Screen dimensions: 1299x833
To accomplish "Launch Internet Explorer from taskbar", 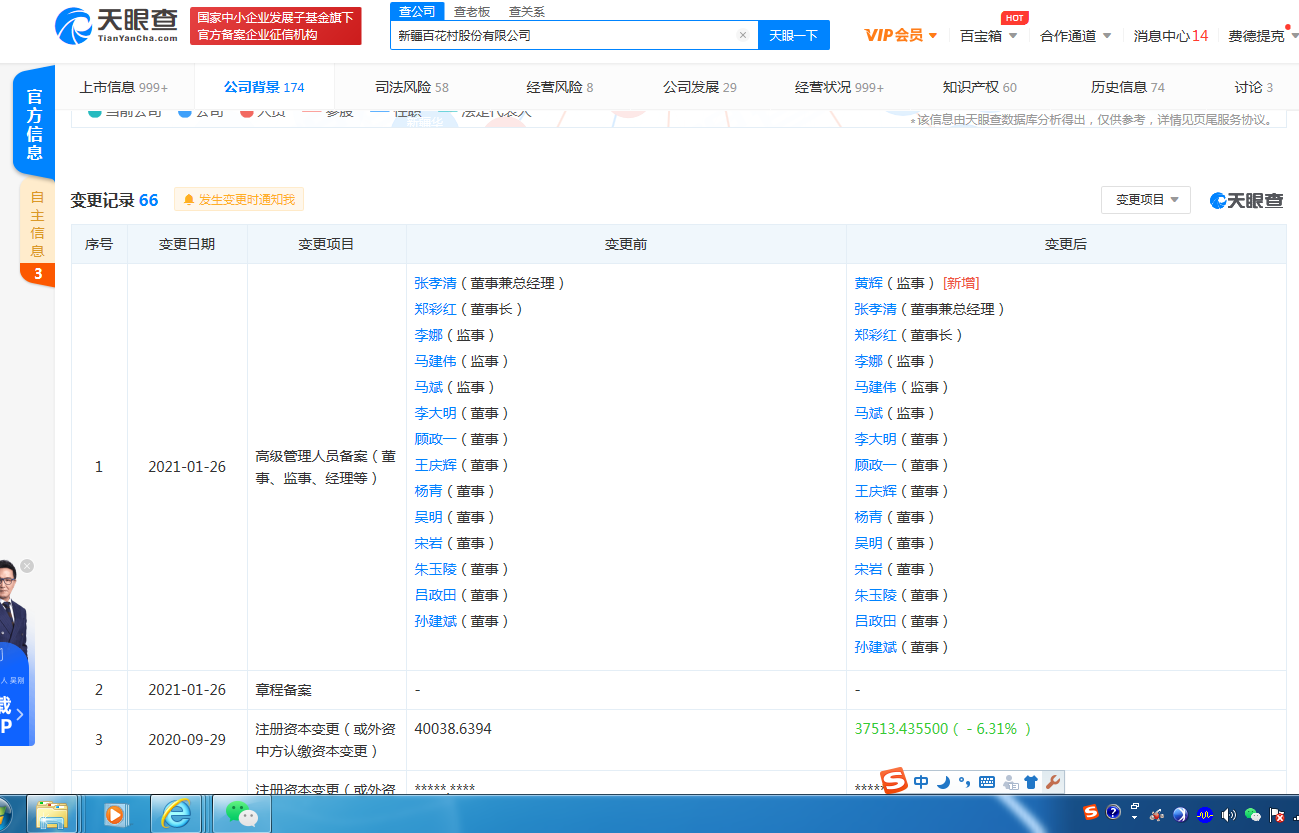I will pos(177,814).
